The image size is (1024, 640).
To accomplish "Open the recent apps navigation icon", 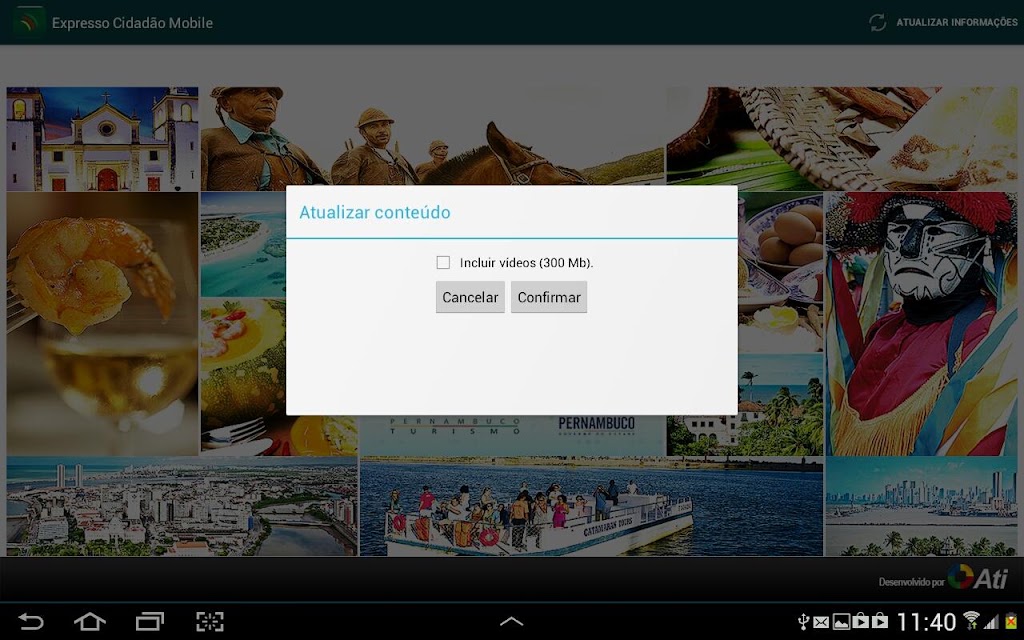I will [150, 621].
